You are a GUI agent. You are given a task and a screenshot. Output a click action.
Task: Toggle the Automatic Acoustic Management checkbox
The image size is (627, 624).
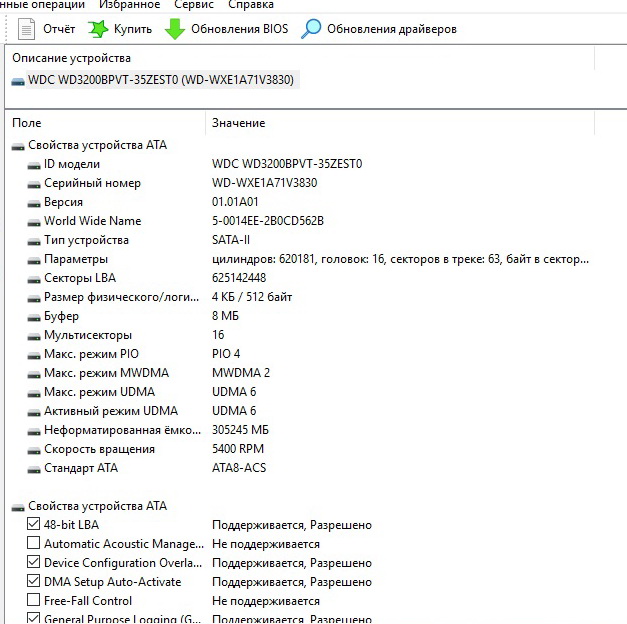(35, 544)
